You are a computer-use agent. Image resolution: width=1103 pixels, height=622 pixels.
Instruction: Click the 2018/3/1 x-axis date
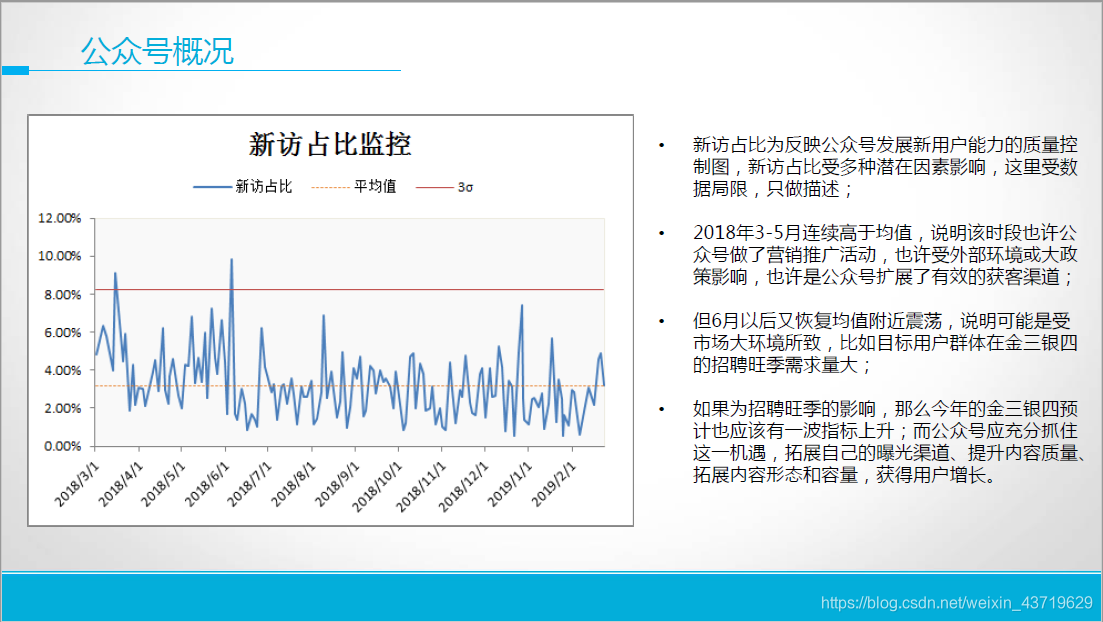tap(77, 484)
